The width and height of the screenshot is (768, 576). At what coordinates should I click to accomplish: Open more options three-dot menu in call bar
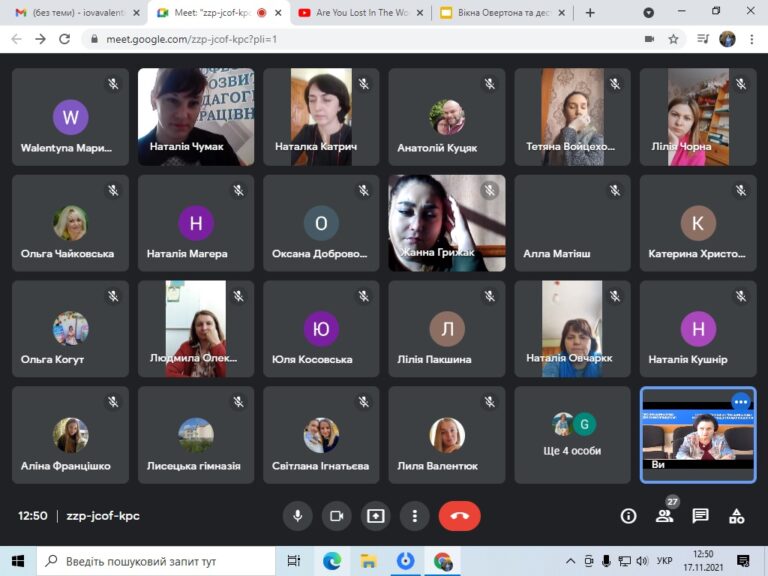[x=414, y=516]
